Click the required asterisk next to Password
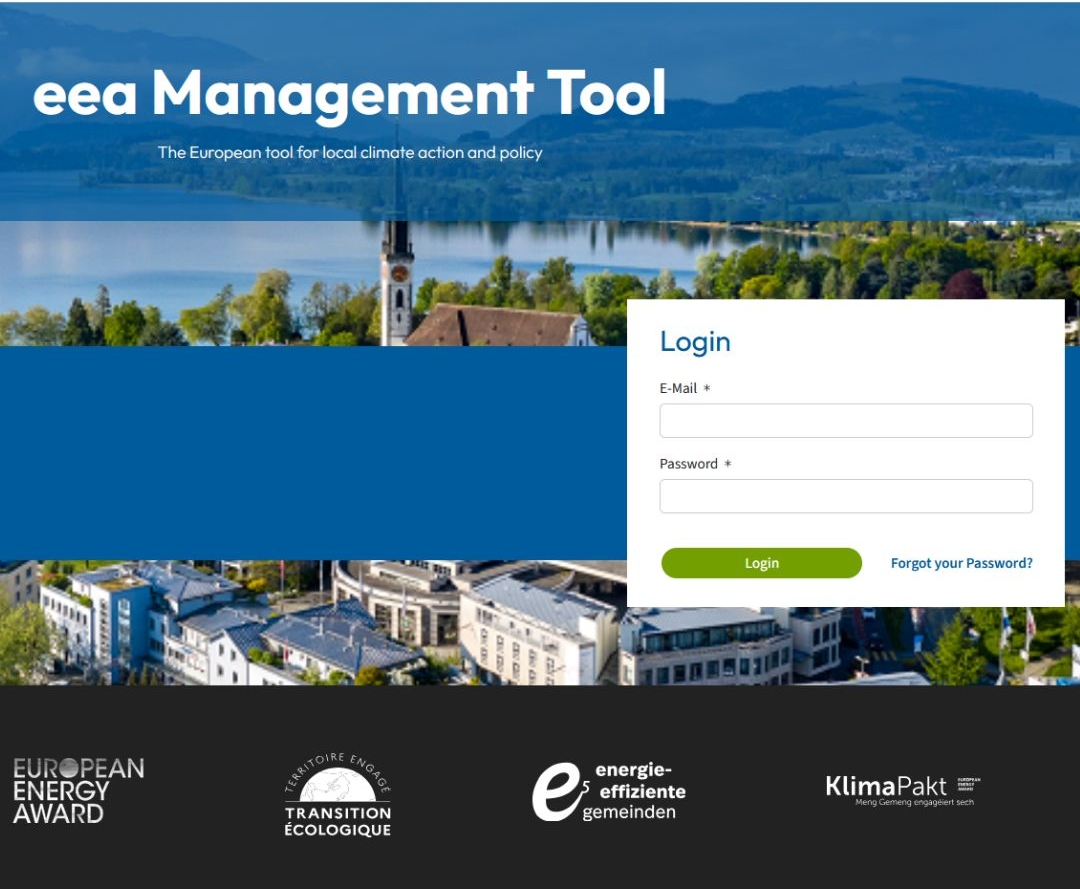This screenshot has width=1080, height=889. point(728,464)
